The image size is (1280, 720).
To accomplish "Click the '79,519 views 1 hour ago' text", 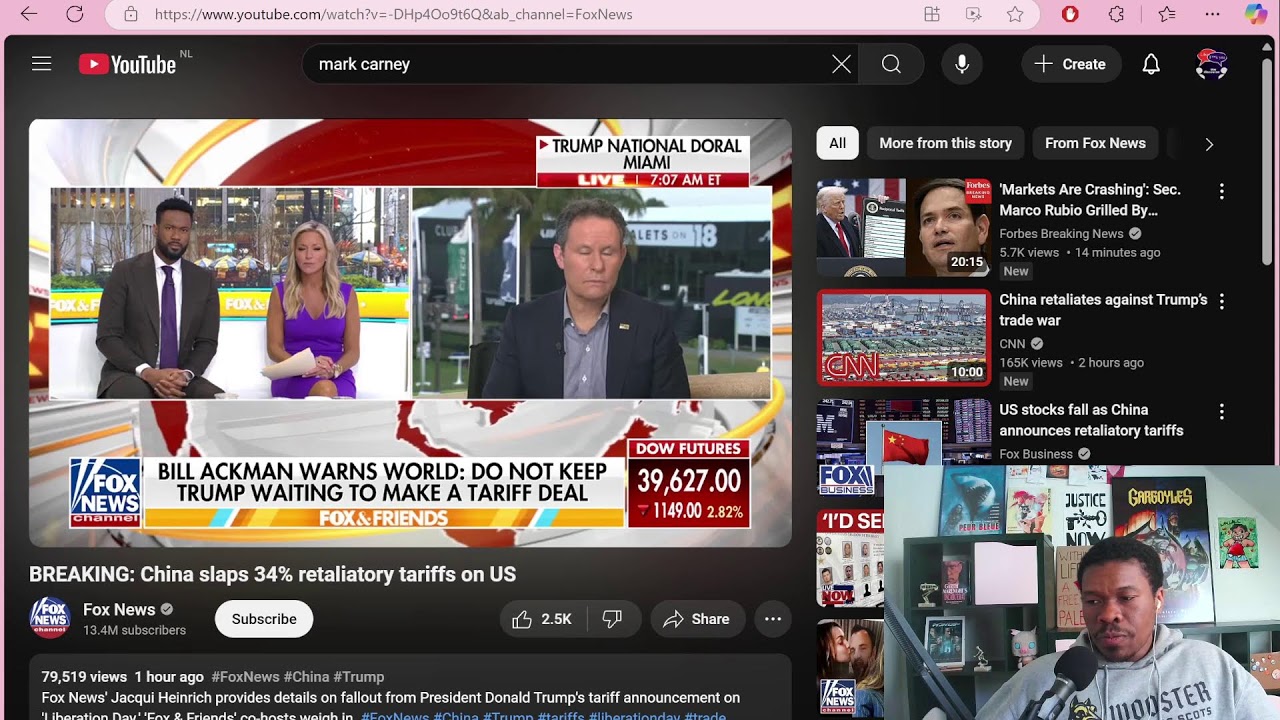I will coord(123,677).
